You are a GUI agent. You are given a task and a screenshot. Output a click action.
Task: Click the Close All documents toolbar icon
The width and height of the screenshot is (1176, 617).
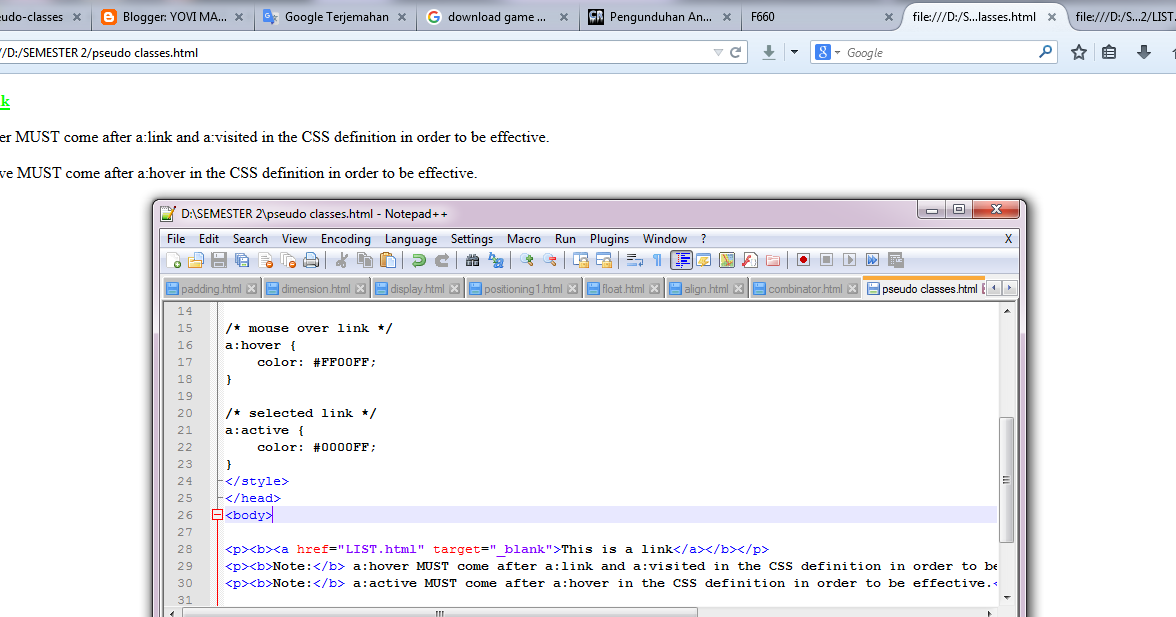288,260
